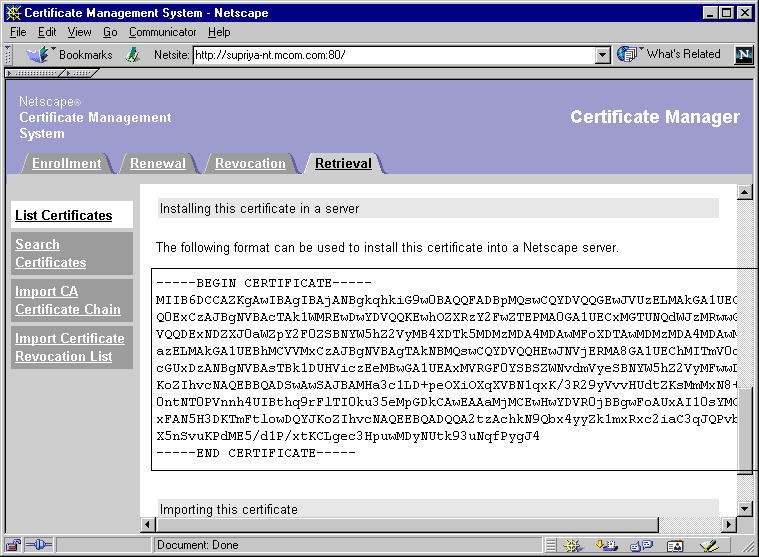This screenshot has width=759, height=557.
Task: Open the Netsite URL history dropdown
Action: pos(602,55)
